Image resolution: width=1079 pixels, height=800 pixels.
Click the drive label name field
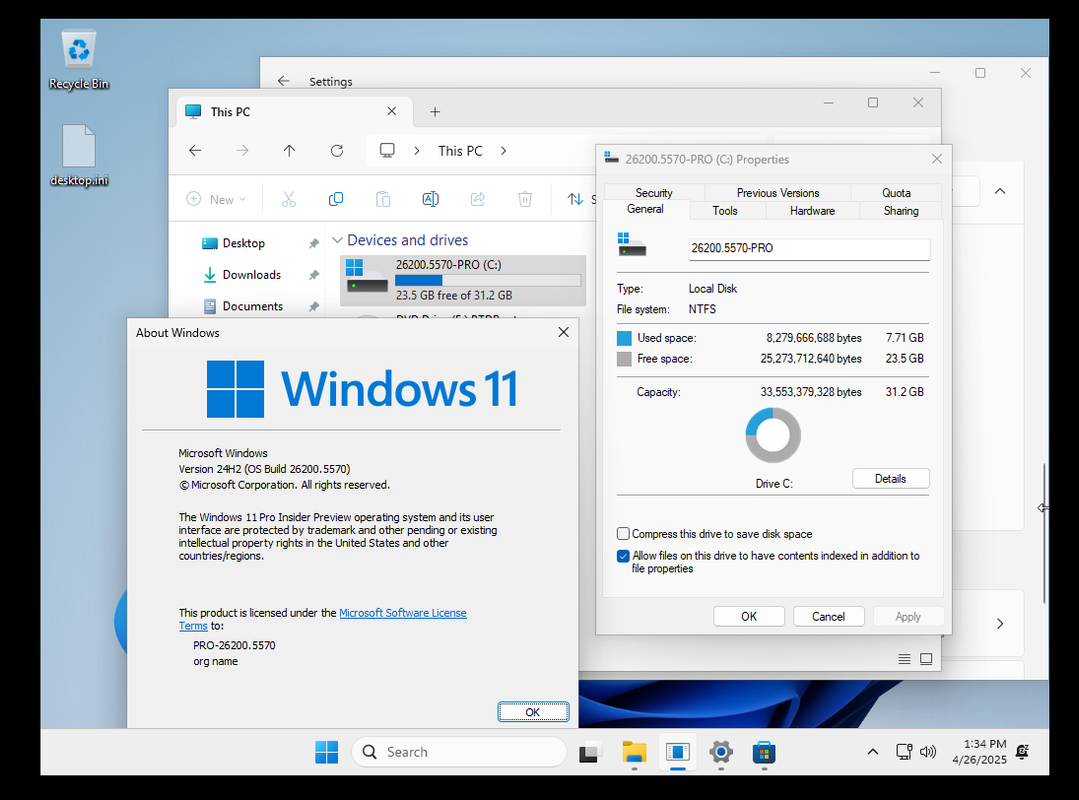tap(809, 248)
